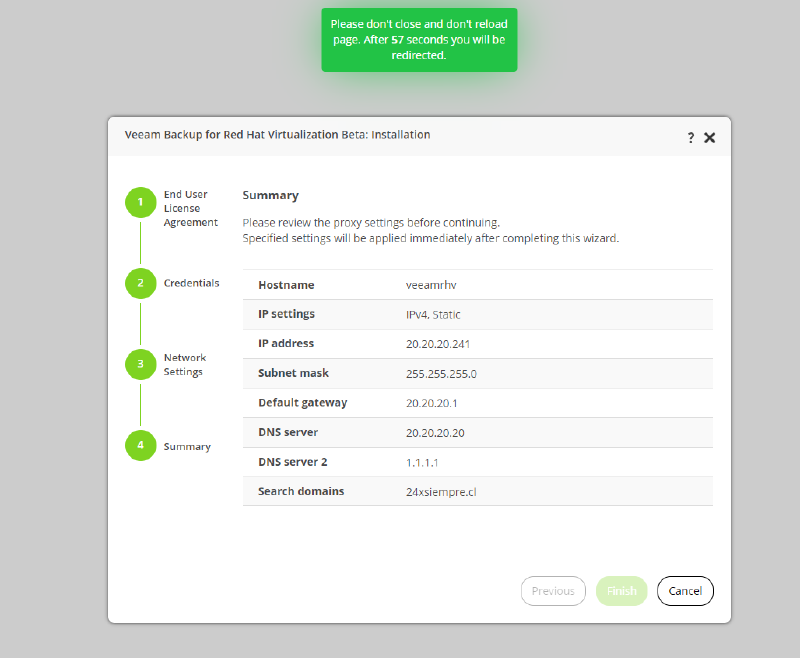Click the IP address row label

click(286, 344)
